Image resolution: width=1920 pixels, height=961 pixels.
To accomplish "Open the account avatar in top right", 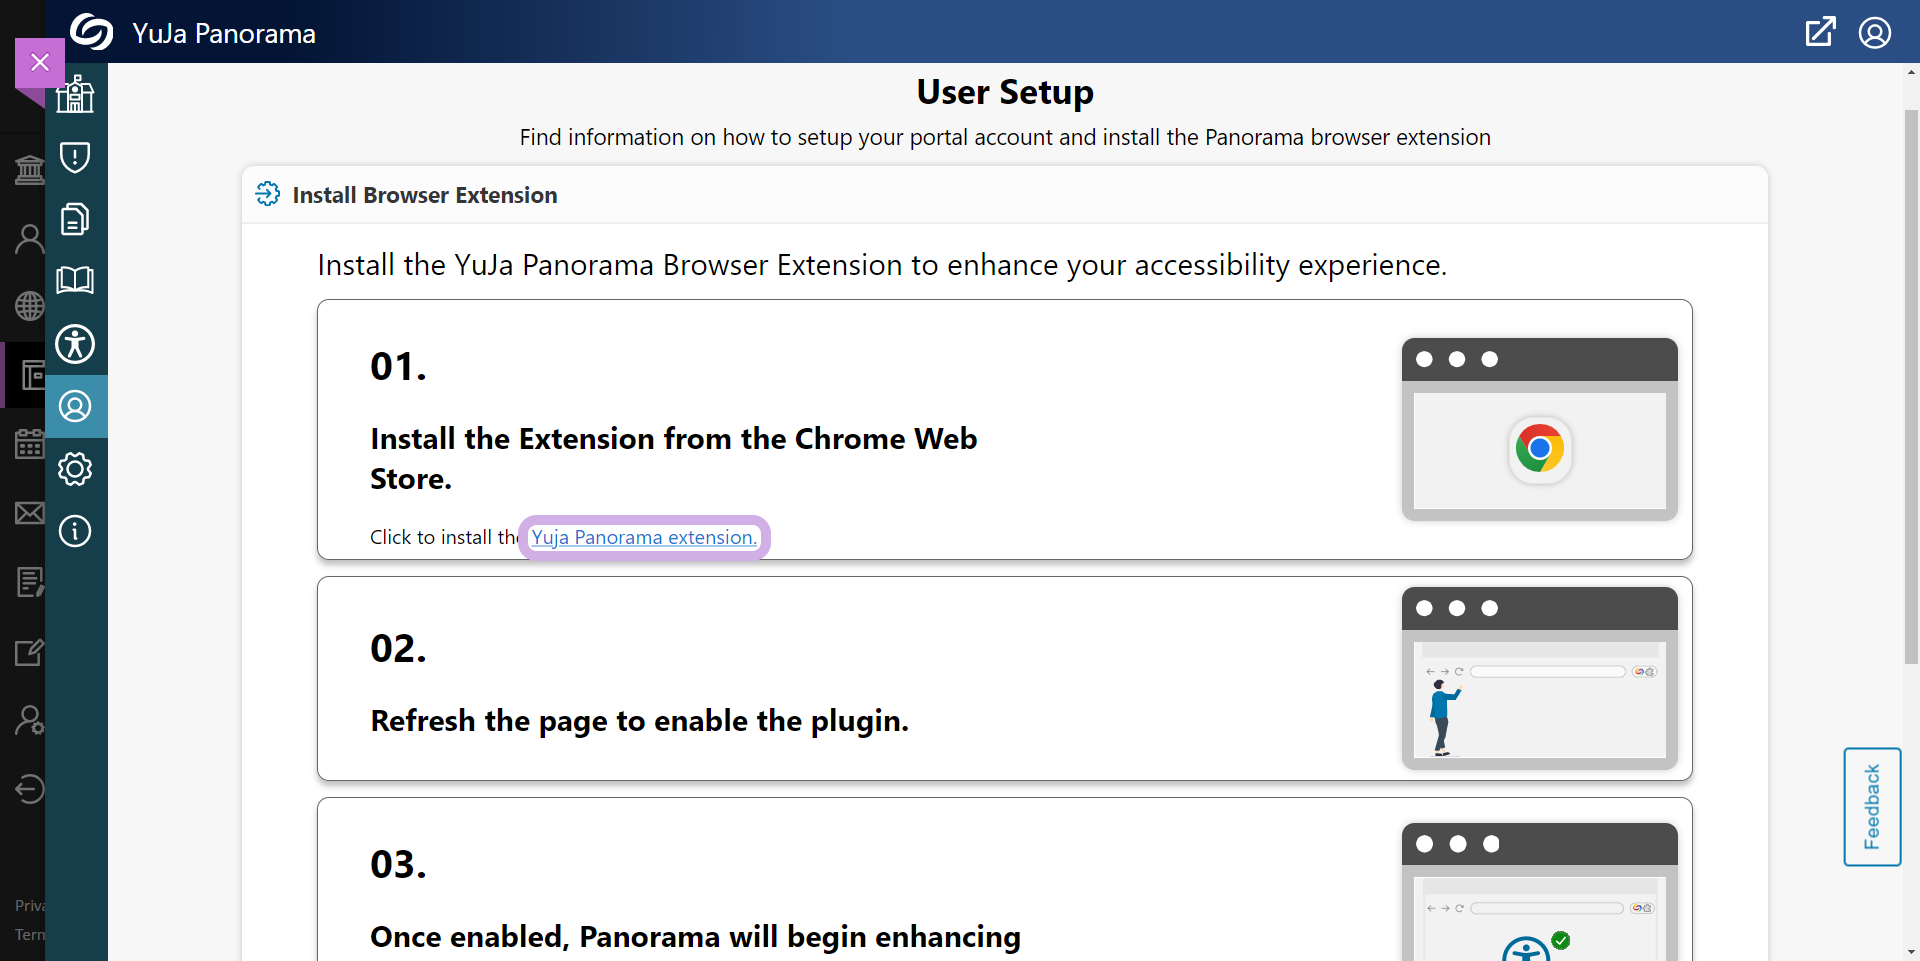I will pos(1874,32).
